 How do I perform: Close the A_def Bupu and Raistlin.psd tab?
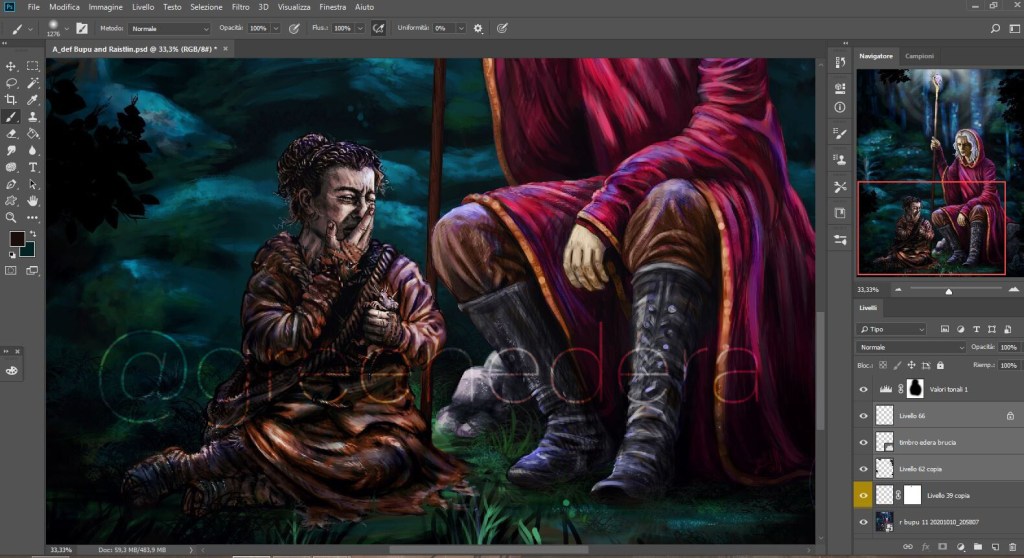pos(227,47)
